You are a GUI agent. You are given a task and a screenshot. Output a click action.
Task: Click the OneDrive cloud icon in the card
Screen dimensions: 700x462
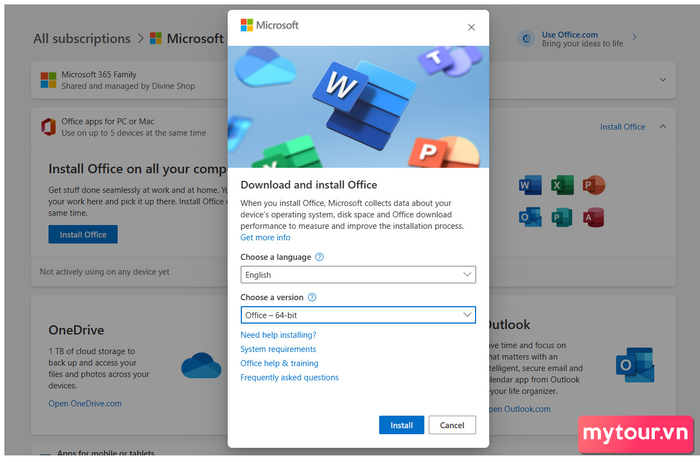point(201,366)
